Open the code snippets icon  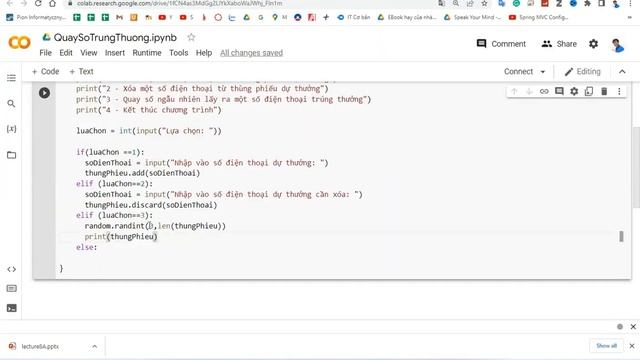coord(11,269)
